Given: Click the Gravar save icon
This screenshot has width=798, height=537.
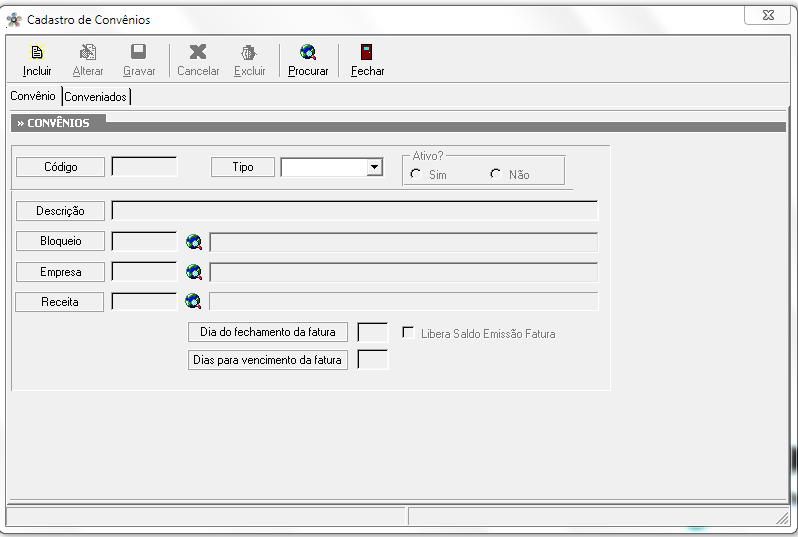Looking at the screenshot, I should tap(138, 52).
